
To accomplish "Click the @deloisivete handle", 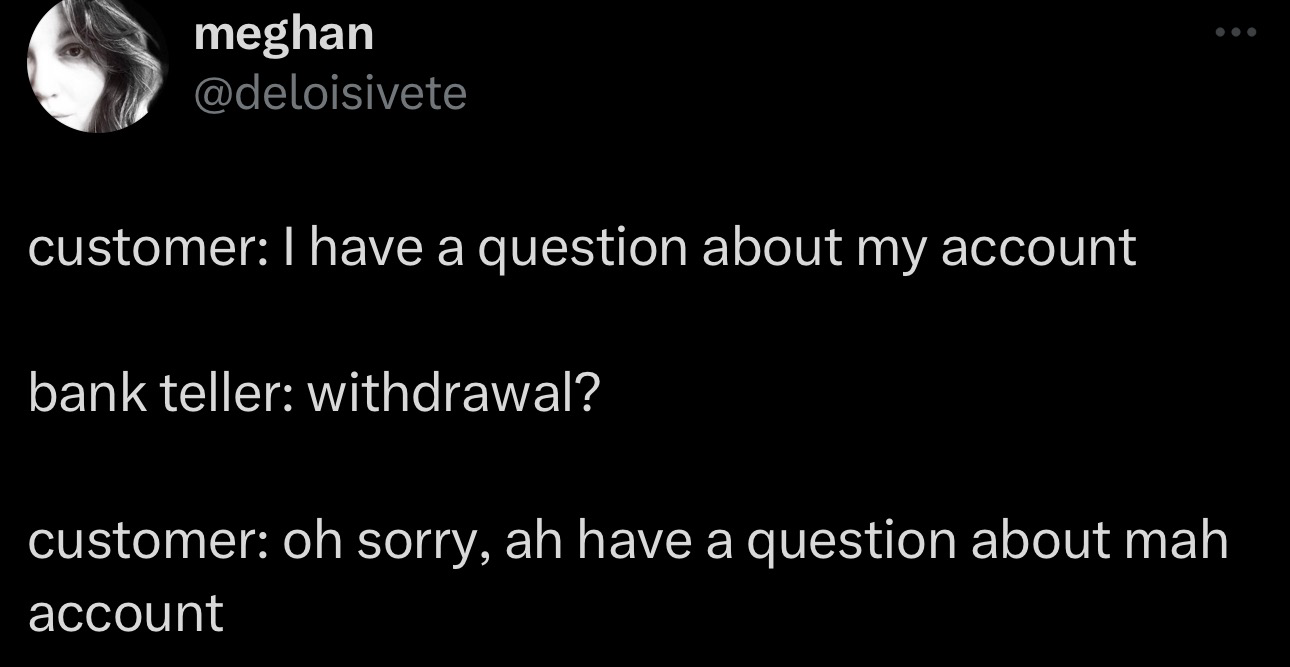I will tap(330, 94).
